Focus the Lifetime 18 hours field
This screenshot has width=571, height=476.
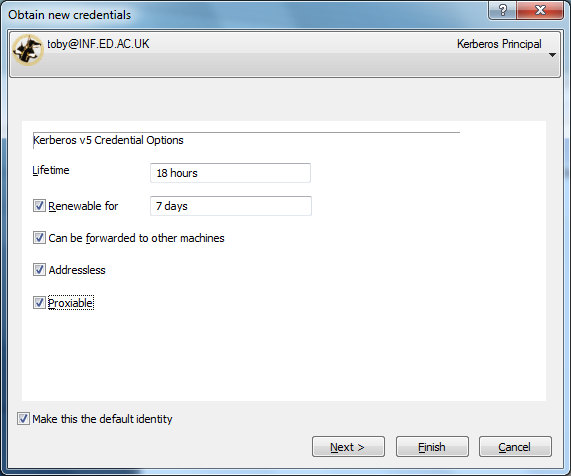click(x=231, y=173)
